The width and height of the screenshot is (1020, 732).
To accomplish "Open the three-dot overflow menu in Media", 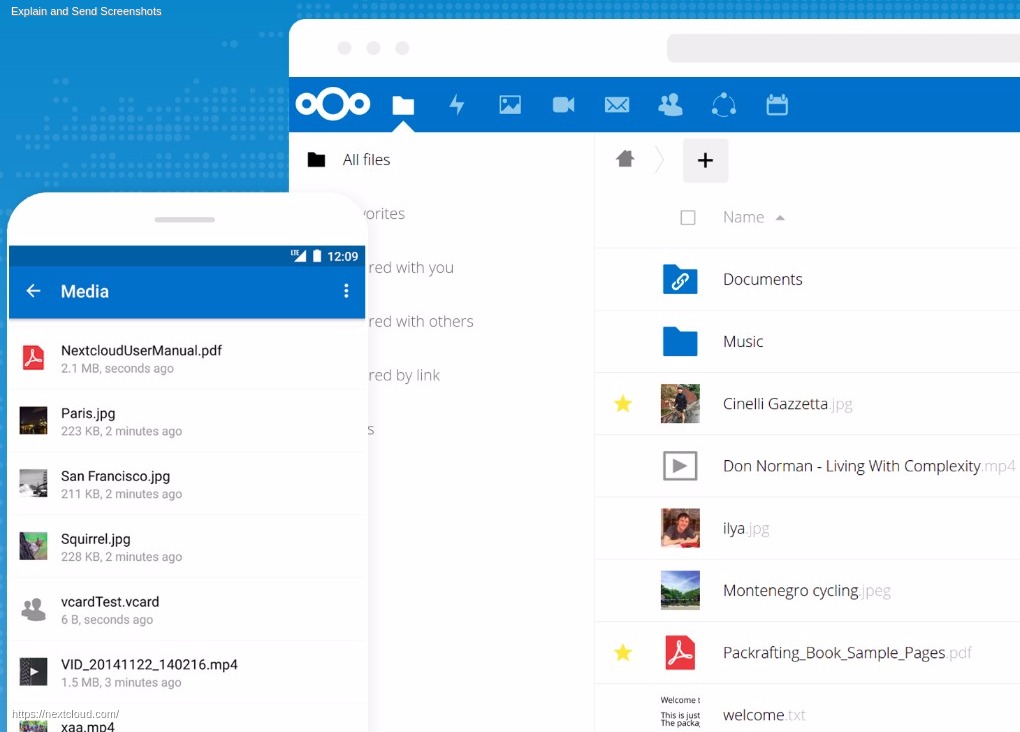I will 346,291.
